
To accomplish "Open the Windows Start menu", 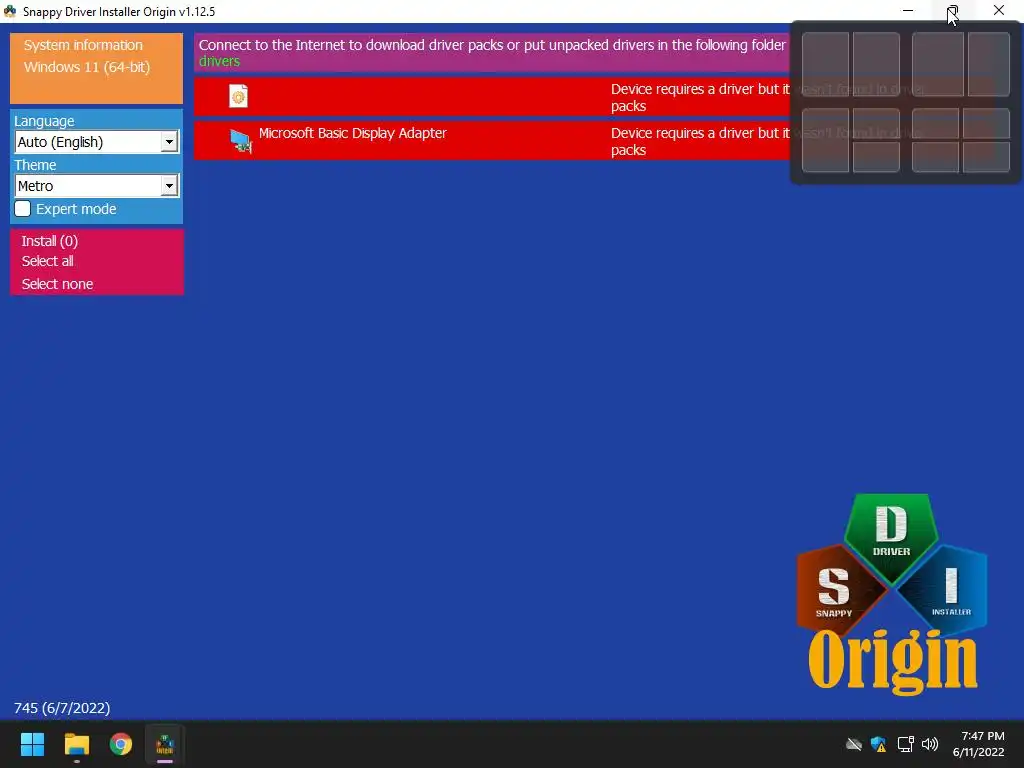I will click(32, 744).
